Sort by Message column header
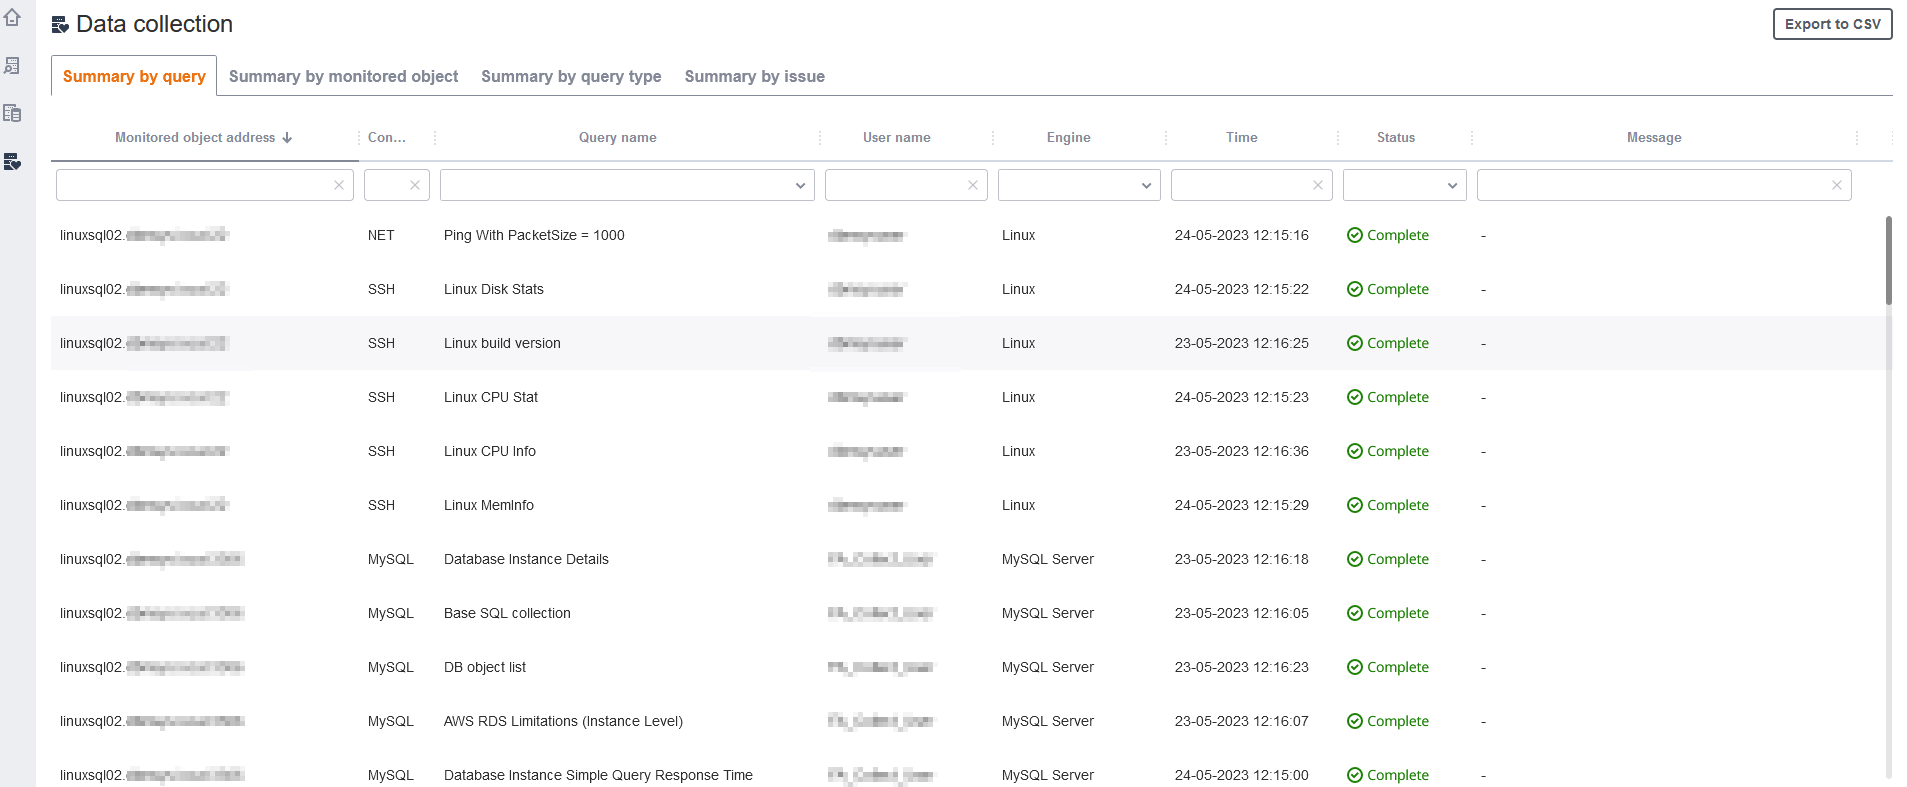Viewport: 1907px width, 787px height. tap(1654, 138)
